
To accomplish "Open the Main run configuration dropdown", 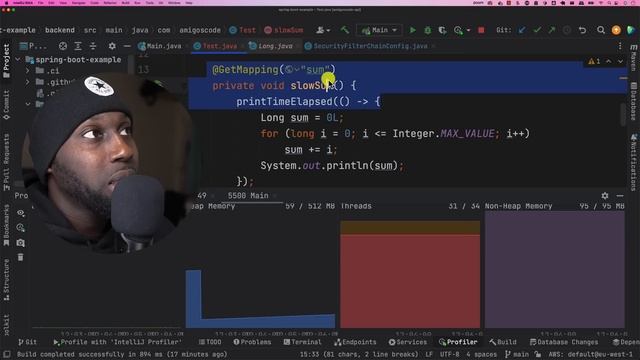I will coord(379,30).
